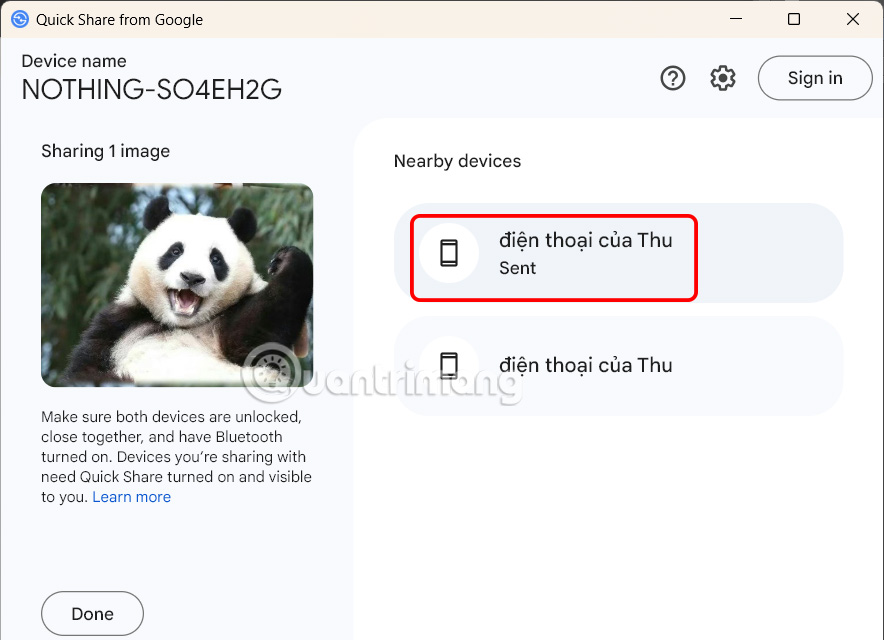Select the second 'điện thoại của Thu' device
Image resolution: width=884 pixels, height=640 pixels.
click(x=586, y=365)
